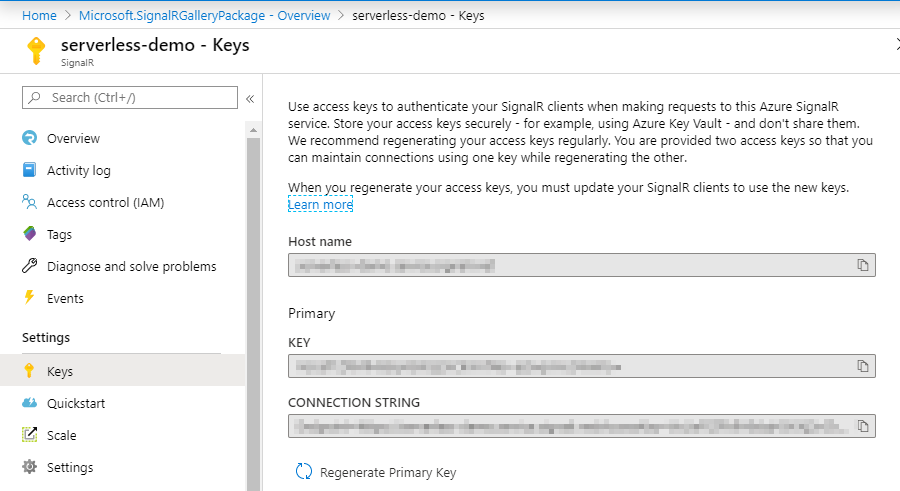This screenshot has width=900, height=491.
Task: Copy the Host name value
Action: pos(863,265)
